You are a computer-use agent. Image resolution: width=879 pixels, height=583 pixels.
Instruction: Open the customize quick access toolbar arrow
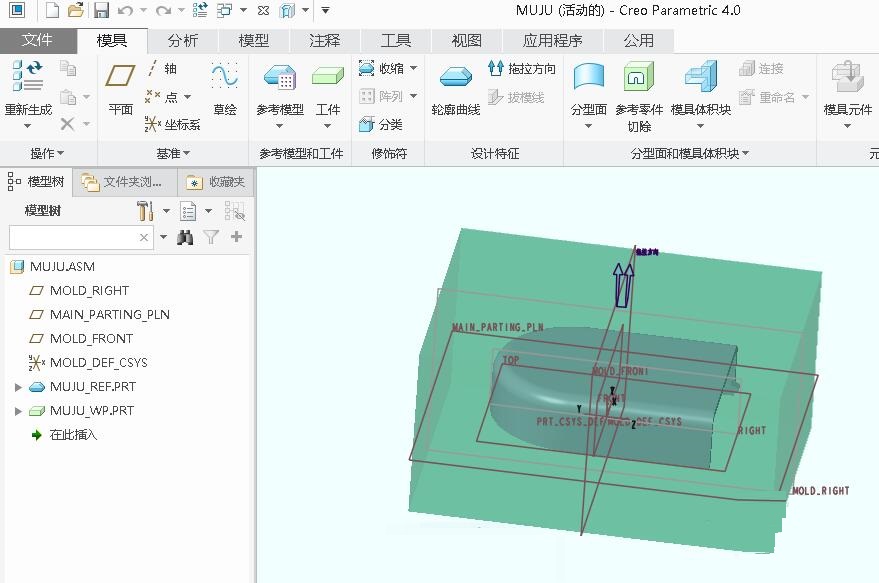click(325, 10)
